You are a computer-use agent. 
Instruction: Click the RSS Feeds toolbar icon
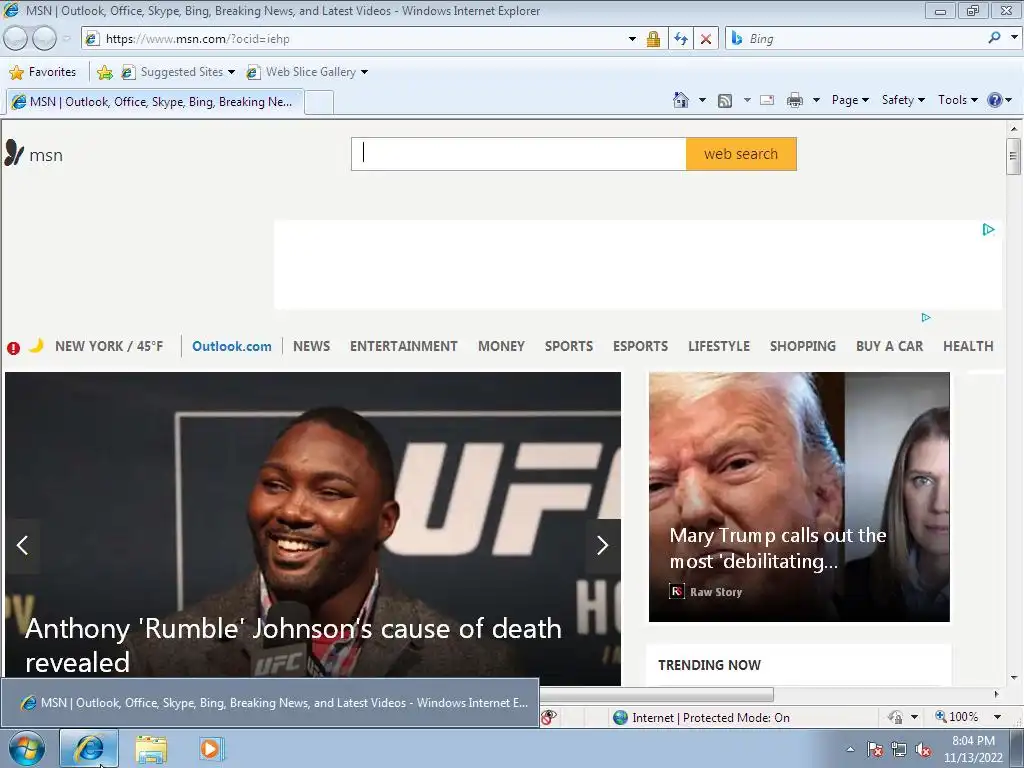(725, 100)
